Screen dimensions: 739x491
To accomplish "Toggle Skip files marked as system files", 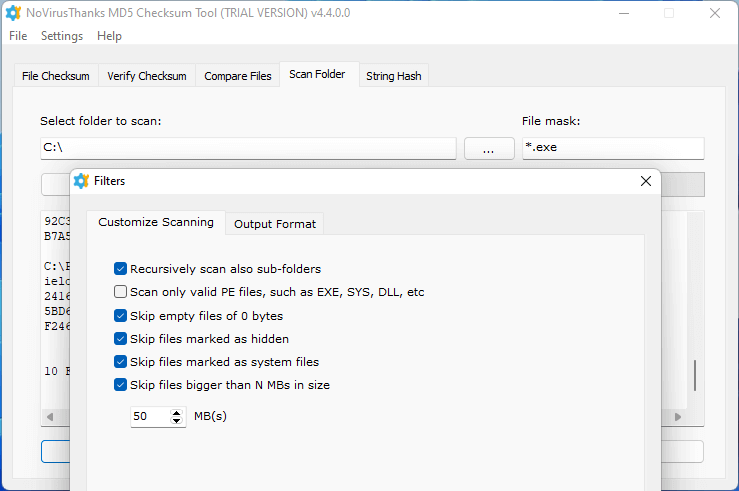I will (120, 362).
